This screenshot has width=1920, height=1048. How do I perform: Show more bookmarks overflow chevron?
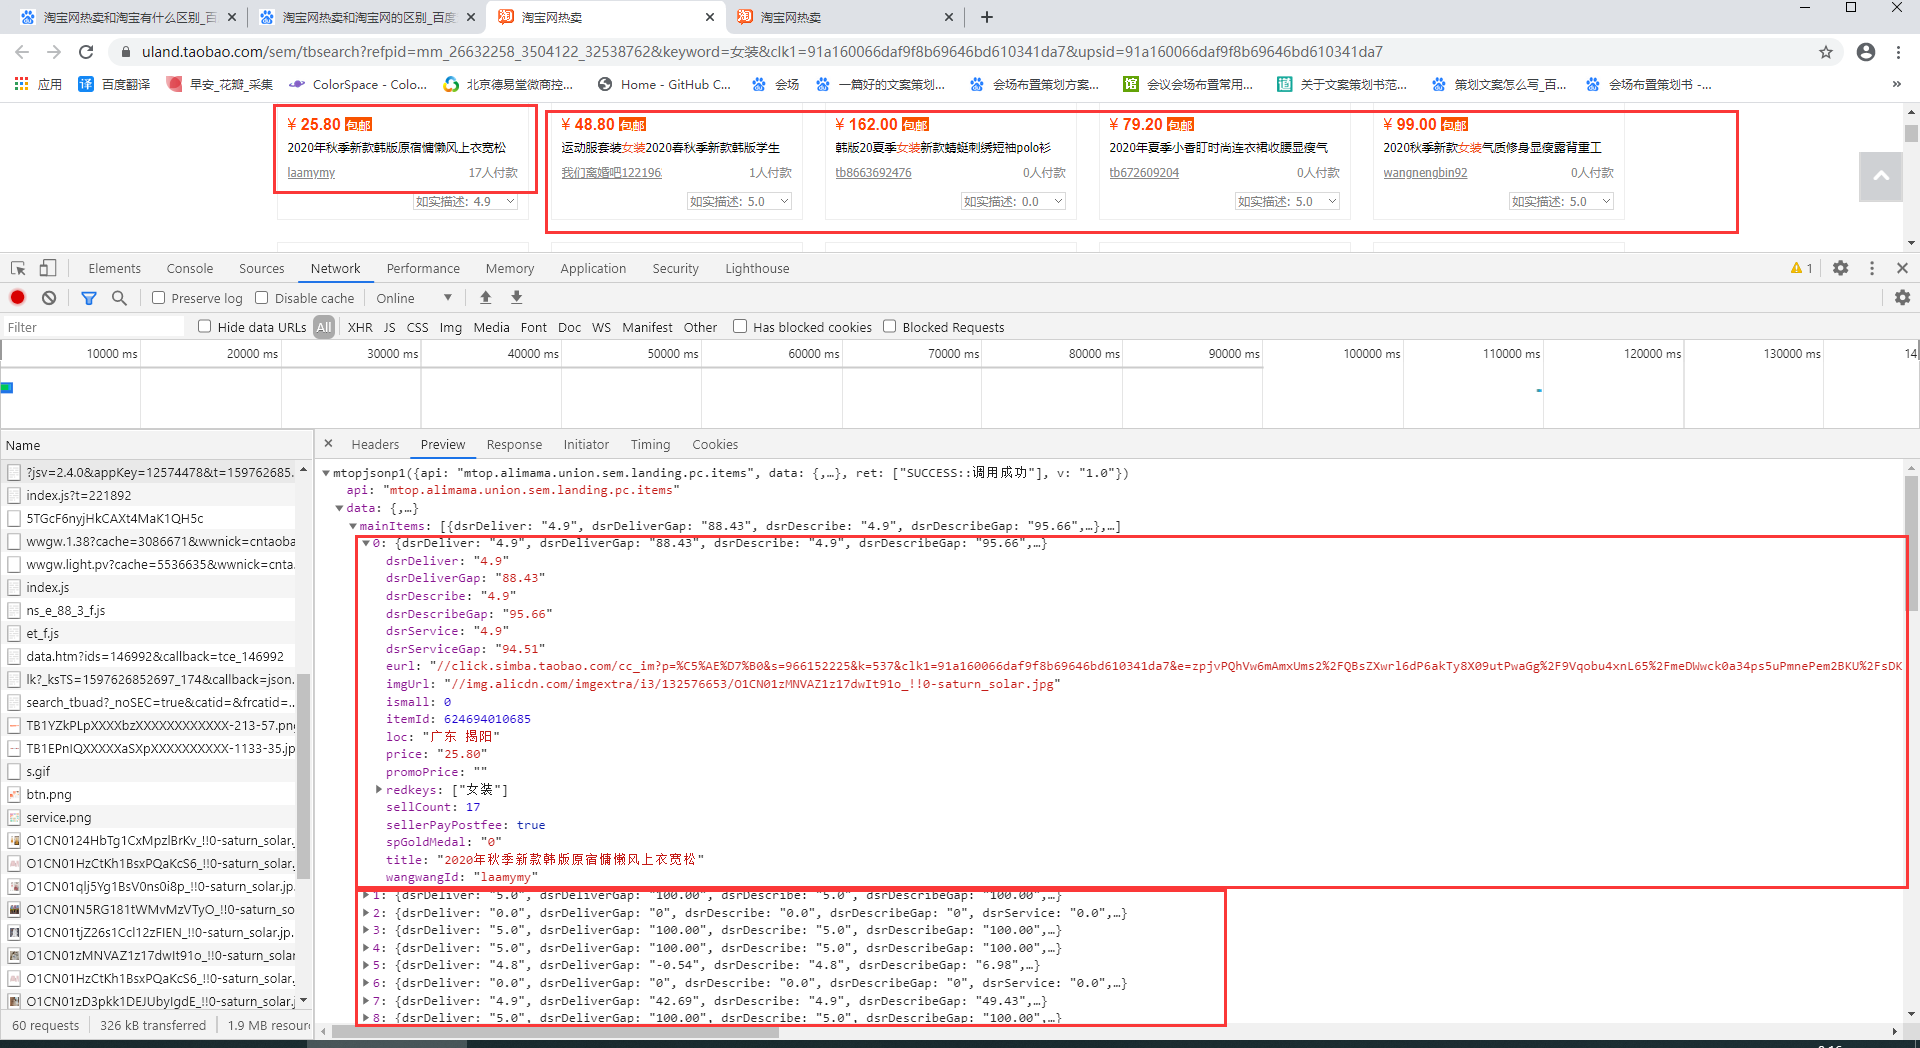(1896, 84)
